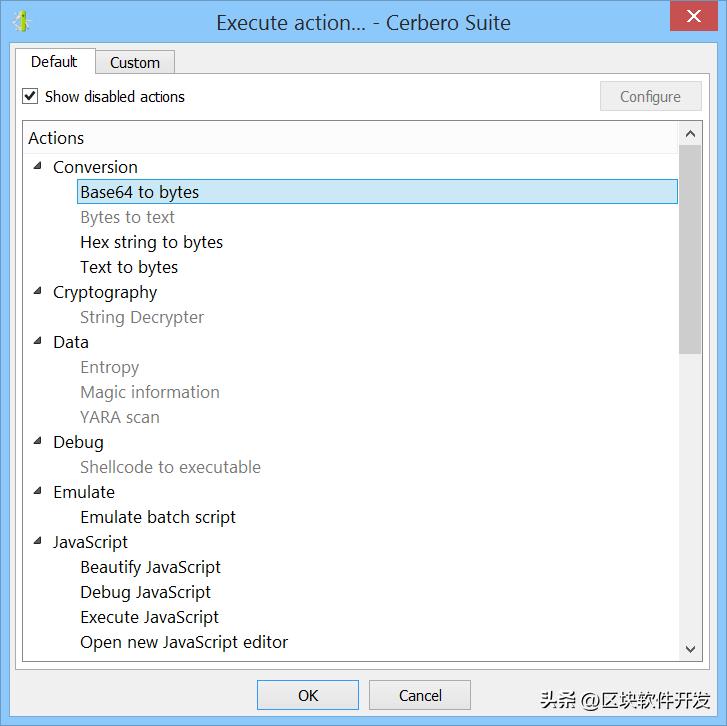Select the Entropy action
Screen dimensions: 727x726
[109, 367]
